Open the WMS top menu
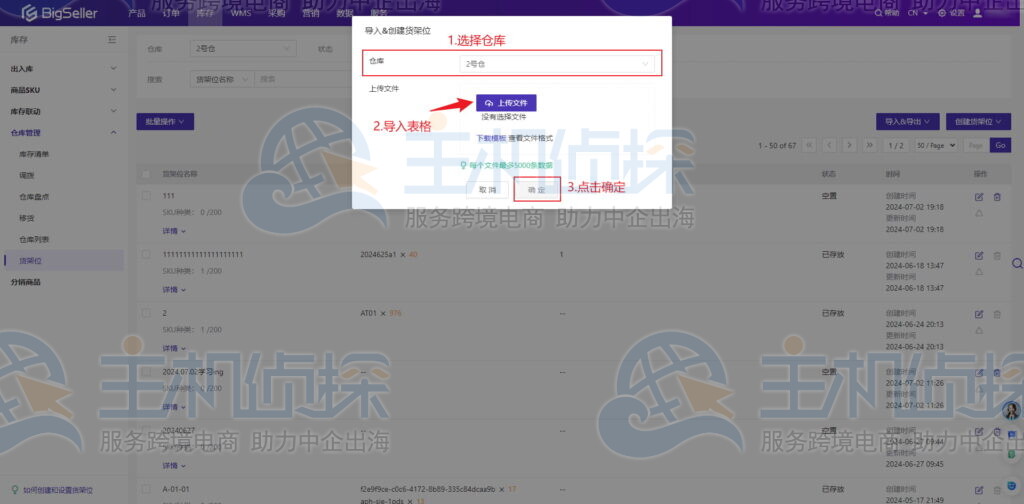Image resolution: width=1024 pixels, height=504 pixels. click(x=240, y=13)
